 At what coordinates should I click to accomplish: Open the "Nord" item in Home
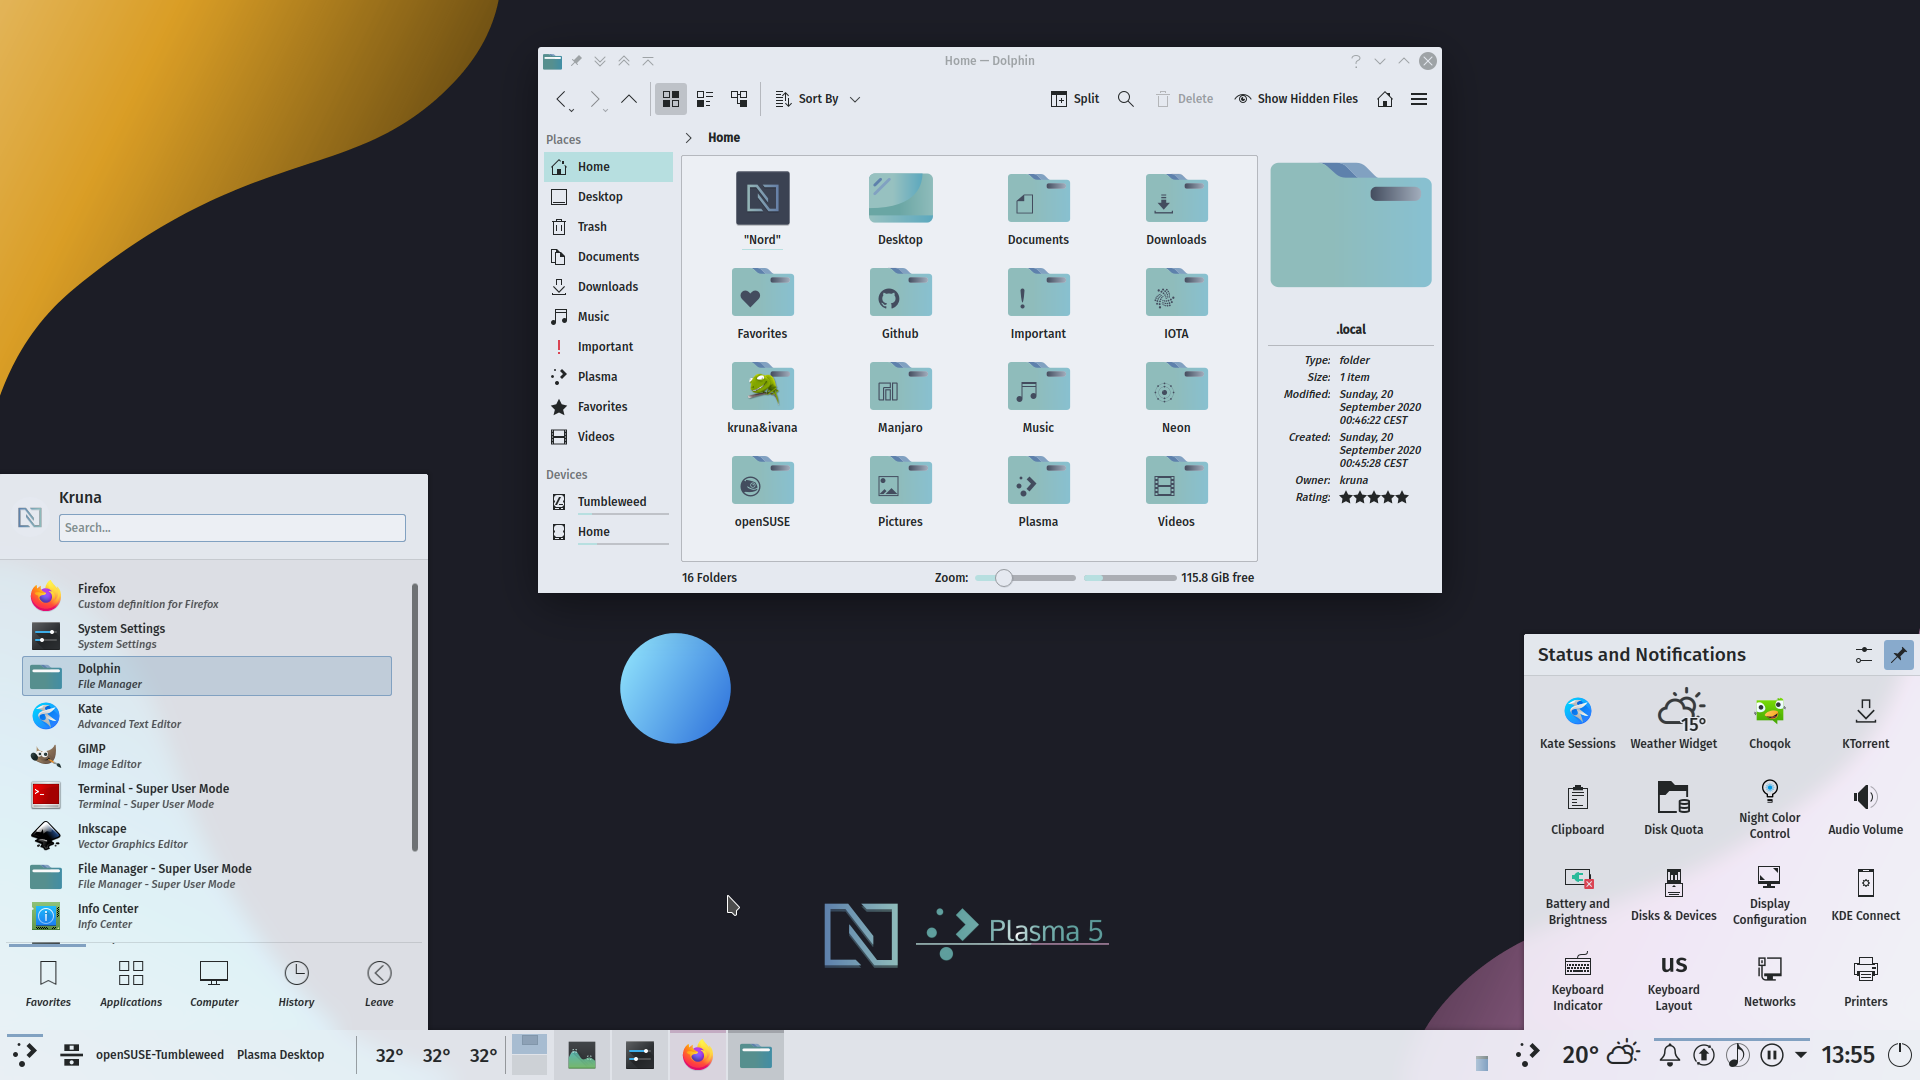pos(762,210)
